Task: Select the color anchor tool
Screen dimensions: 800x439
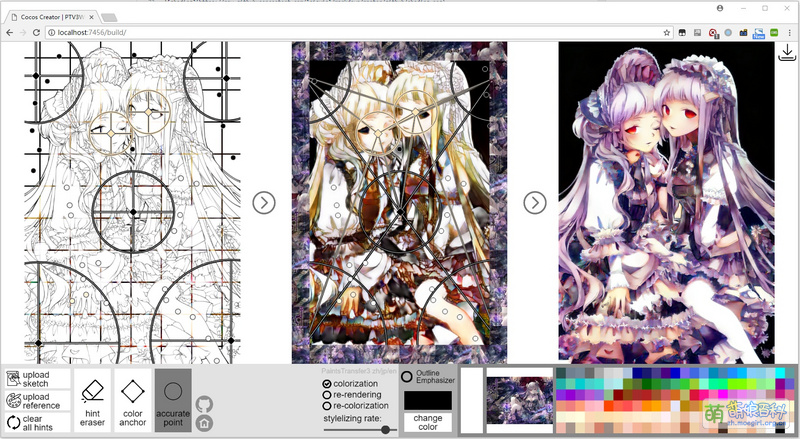Action: coord(133,399)
